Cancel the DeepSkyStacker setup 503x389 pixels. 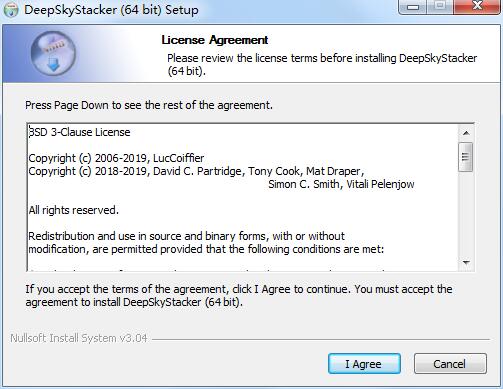point(450,364)
